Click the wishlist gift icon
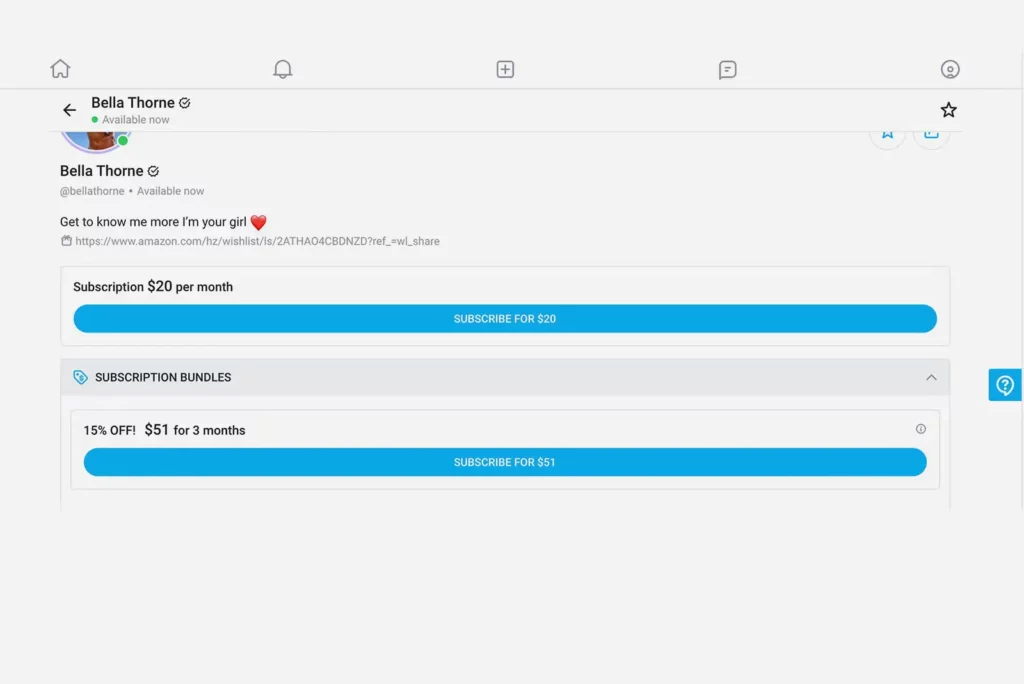Viewport: 1024px width, 684px height. coord(66,240)
